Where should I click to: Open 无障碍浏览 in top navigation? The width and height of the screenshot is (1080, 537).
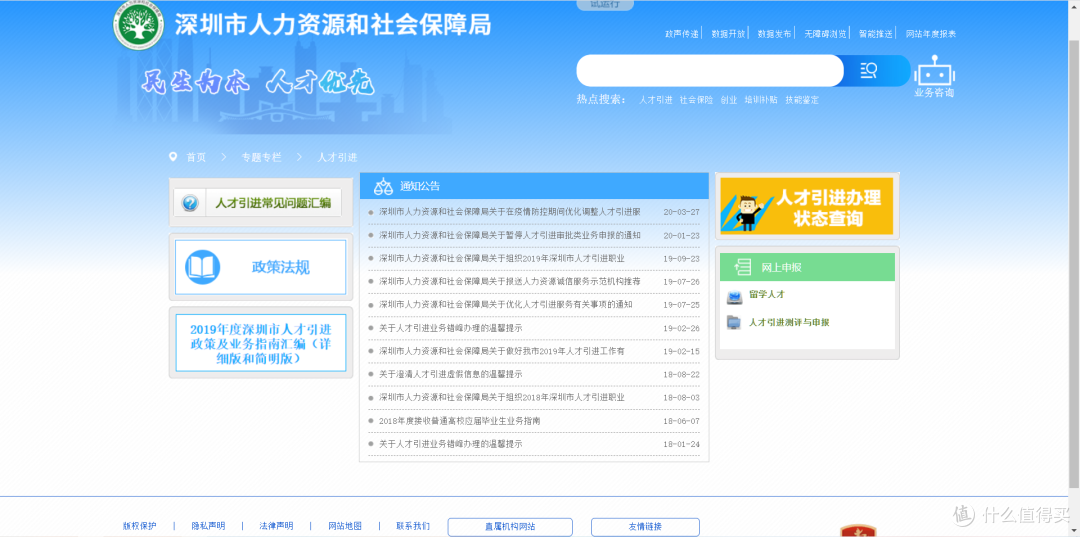(x=825, y=34)
